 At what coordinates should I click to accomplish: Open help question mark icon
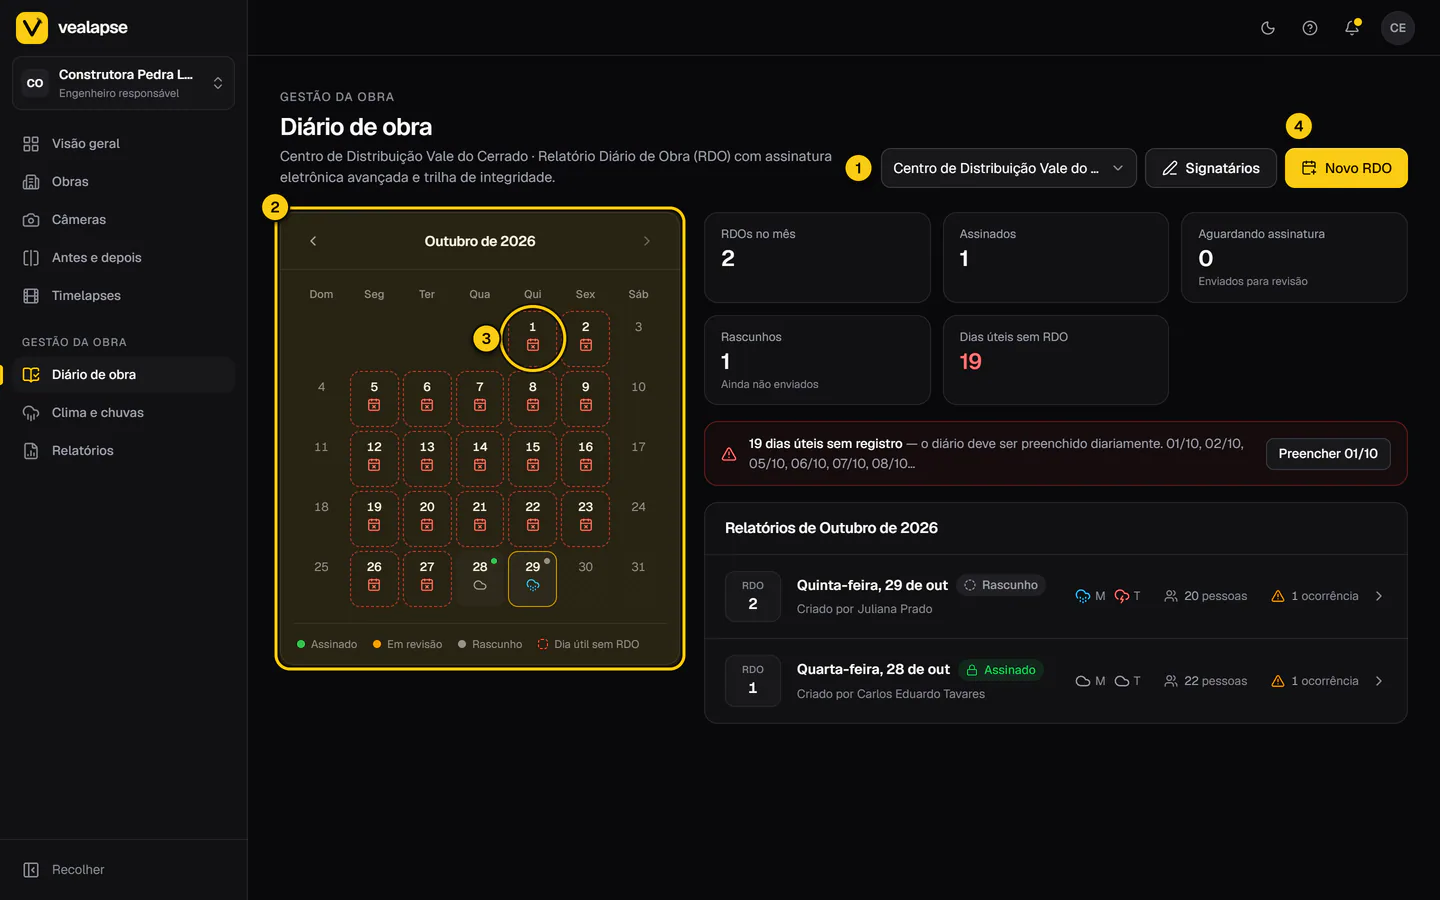tap(1310, 28)
